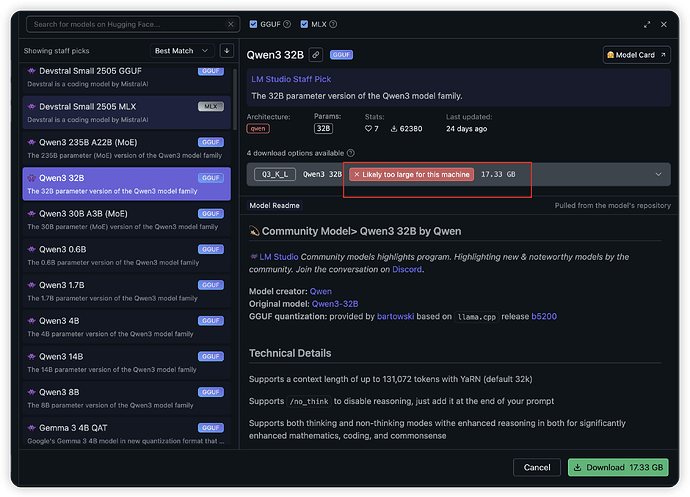Clear the search field with the X icon
690x497 pixels.
(231, 24)
